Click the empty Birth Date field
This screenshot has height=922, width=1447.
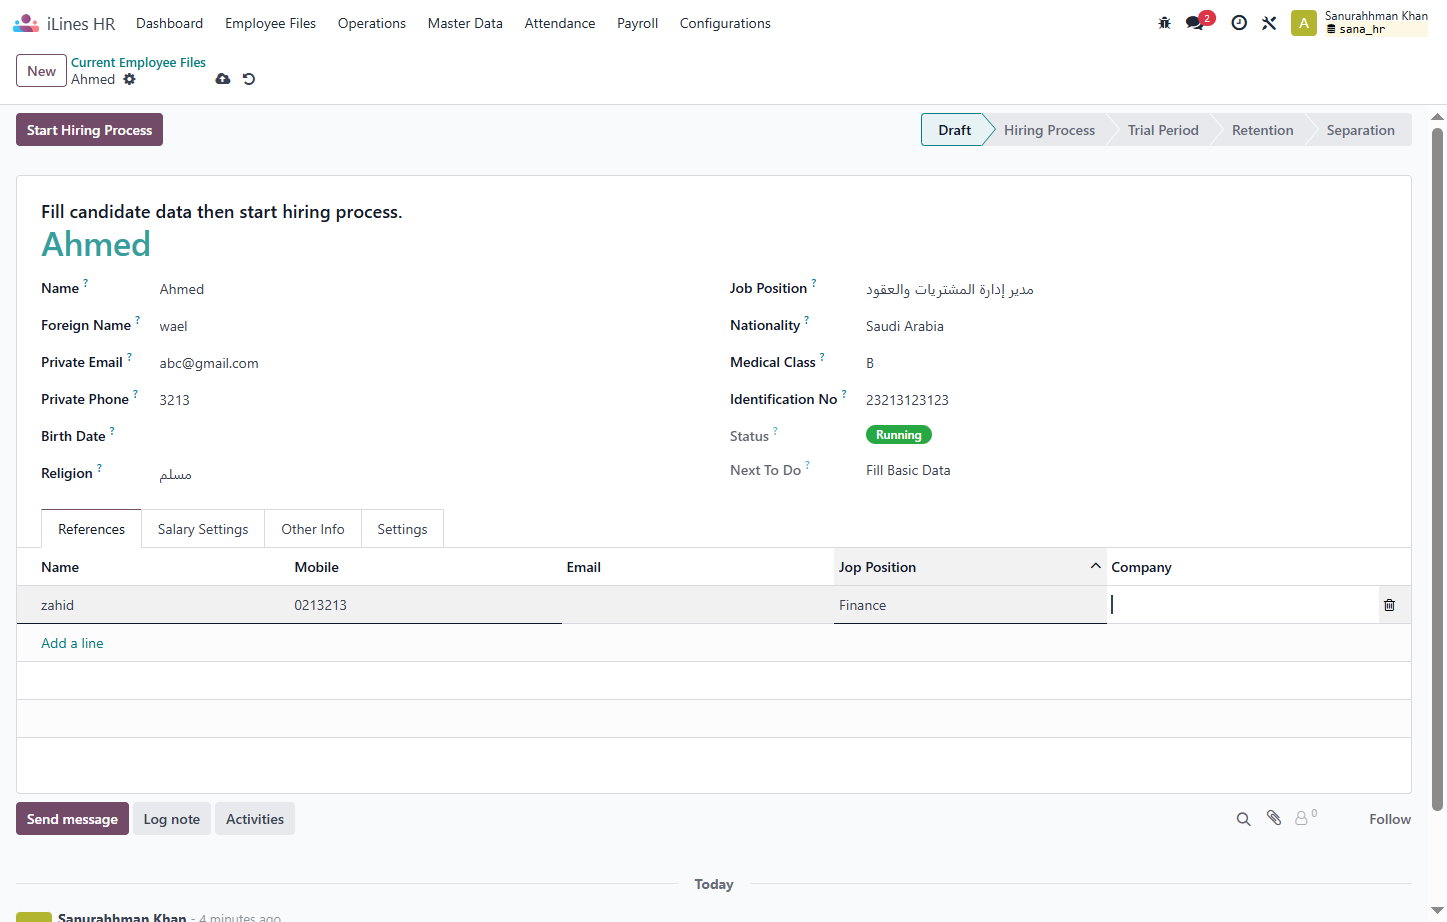(428, 437)
